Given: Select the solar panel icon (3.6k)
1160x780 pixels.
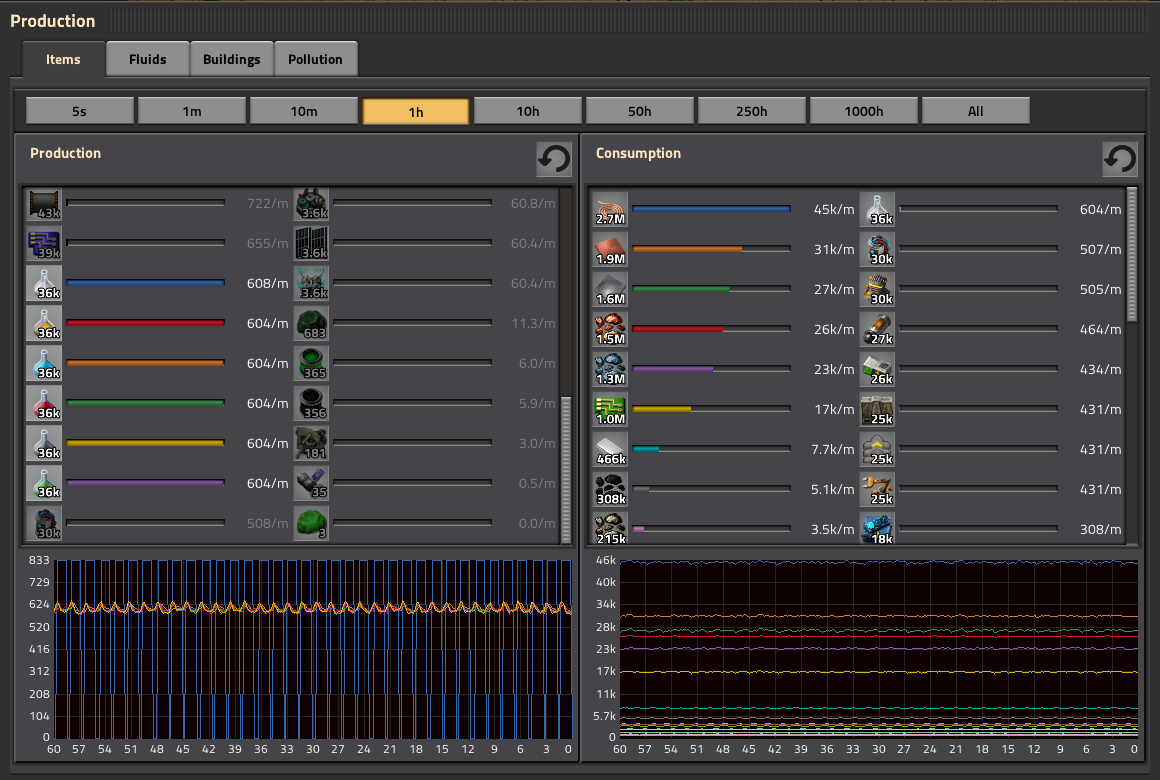Looking at the screenshot, I should (311, 243).
